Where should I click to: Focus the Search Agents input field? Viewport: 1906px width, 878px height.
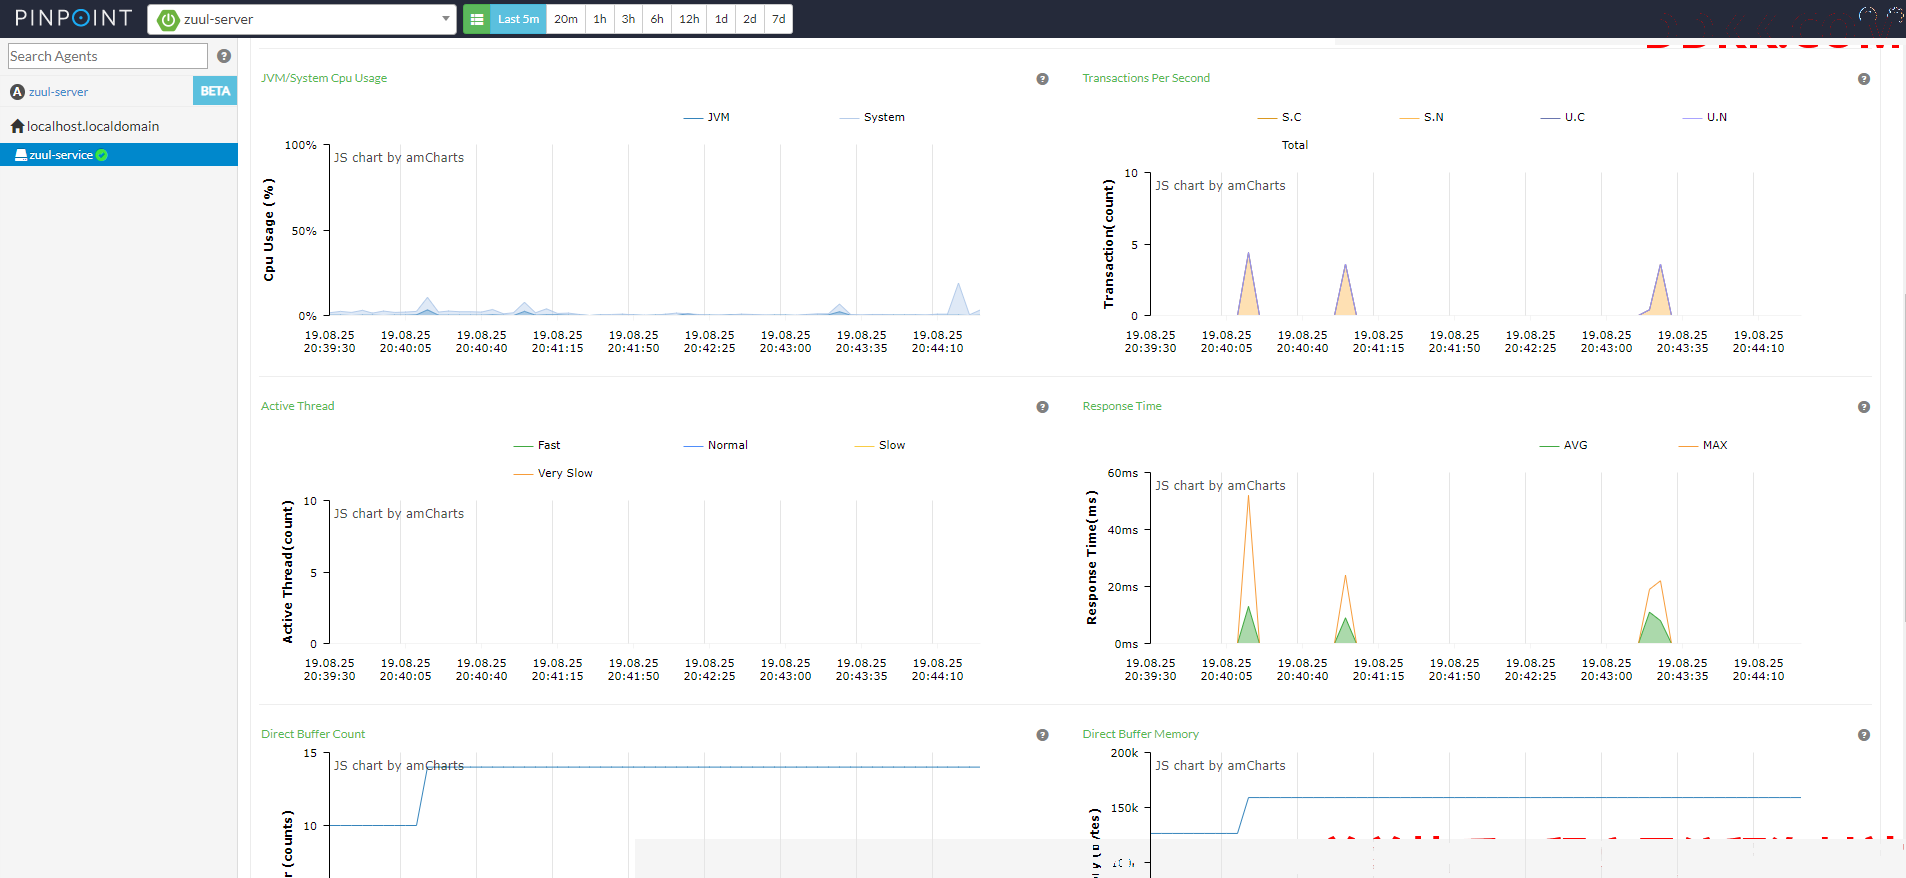108,56
